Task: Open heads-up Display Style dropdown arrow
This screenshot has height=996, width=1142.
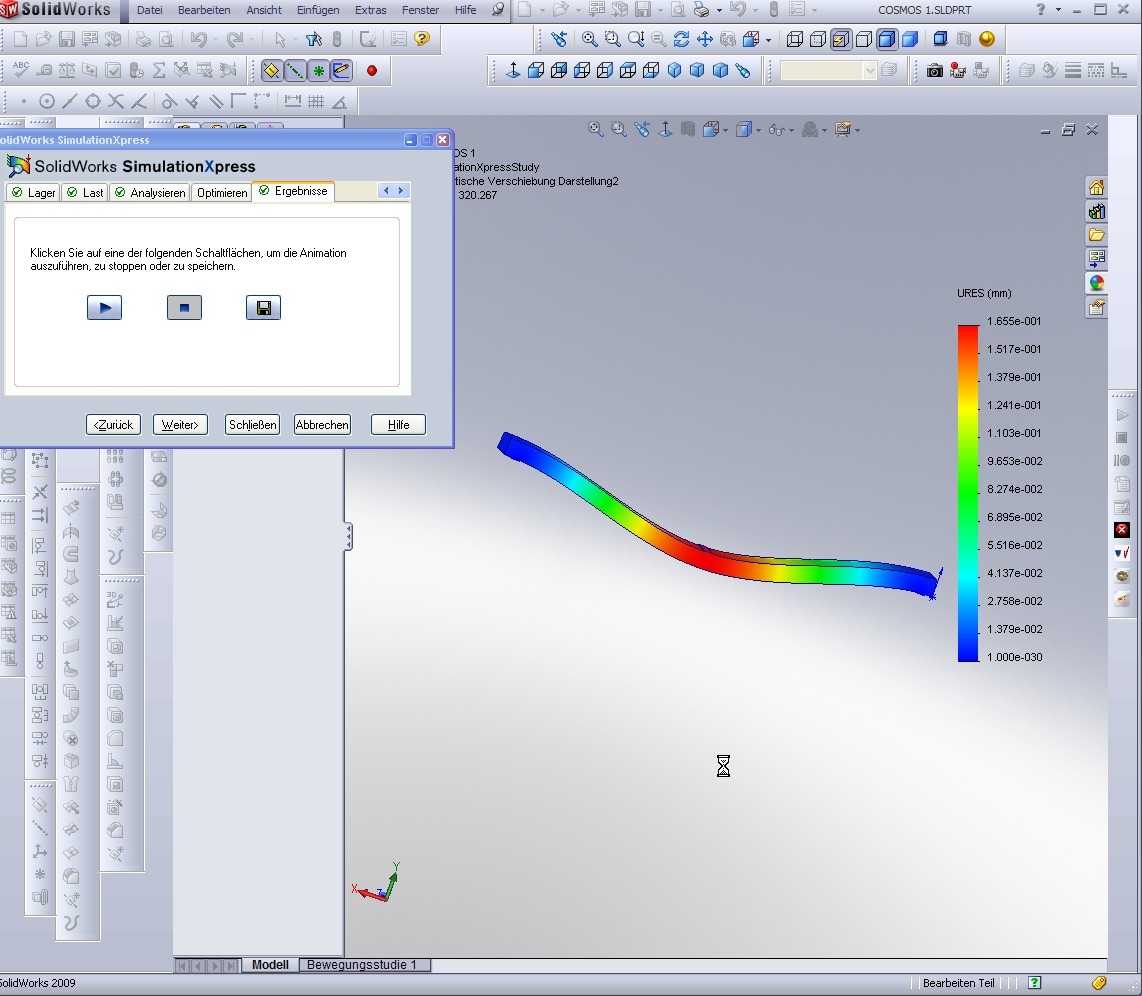Action: tap(758, 130)
